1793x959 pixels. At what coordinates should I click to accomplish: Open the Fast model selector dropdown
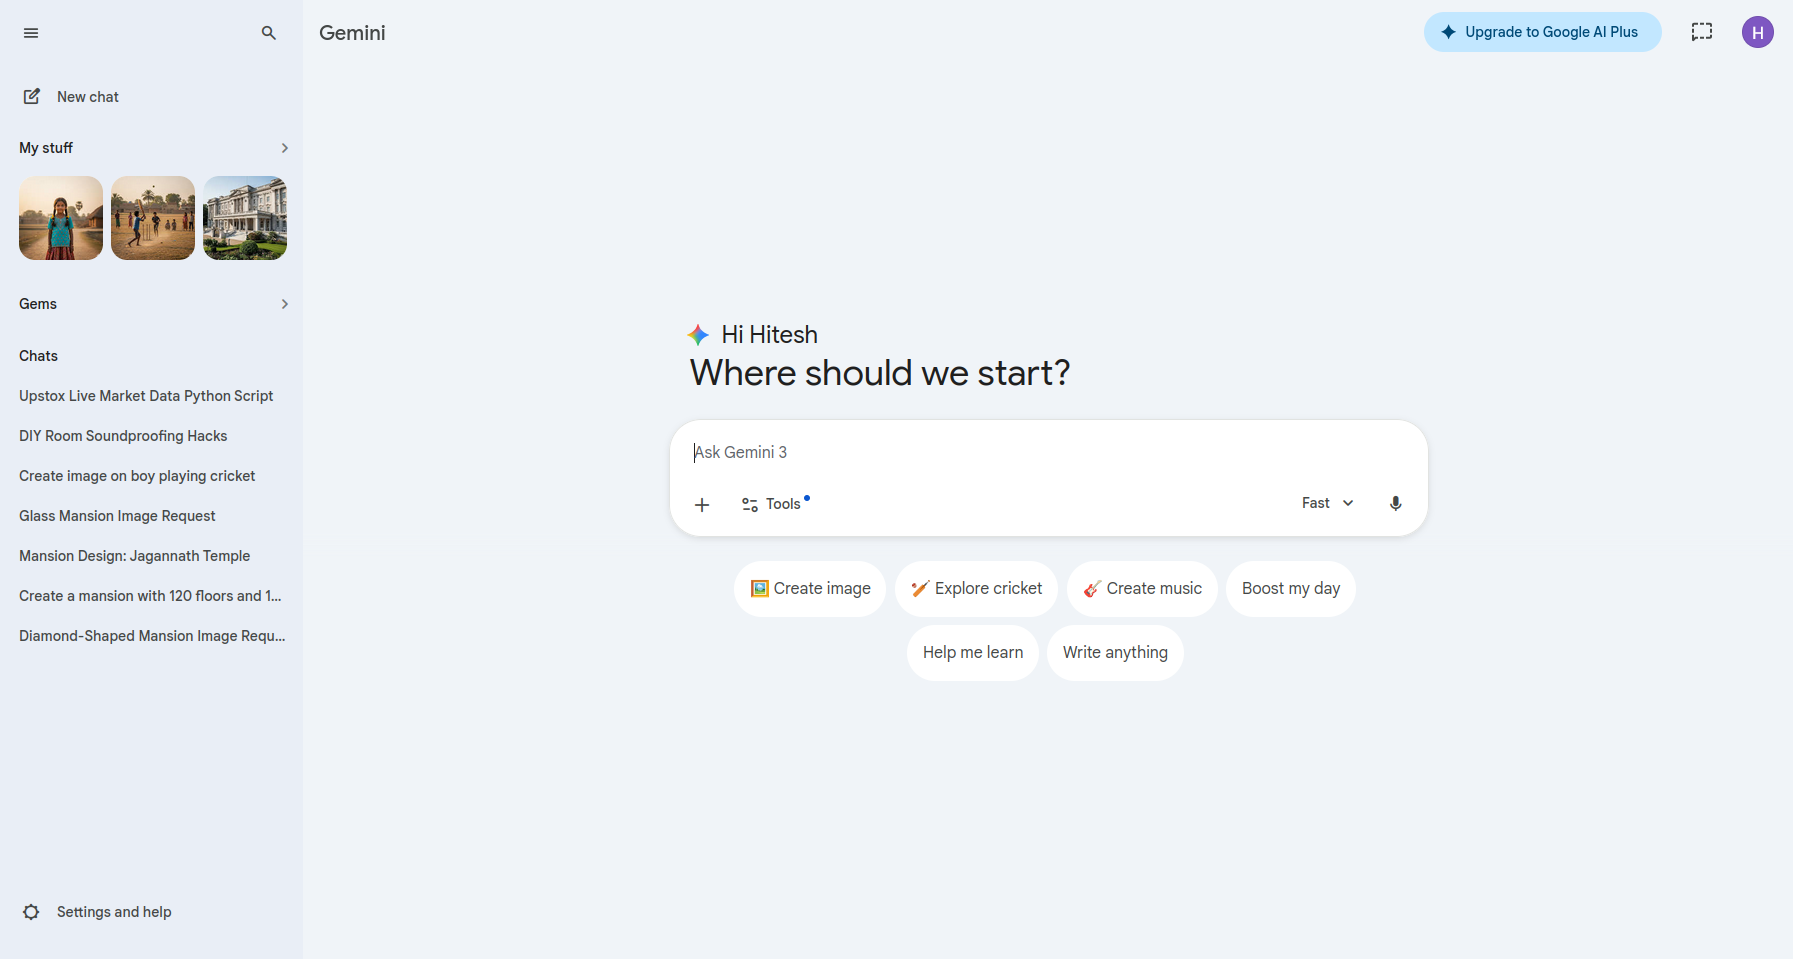coord(1327,503)
